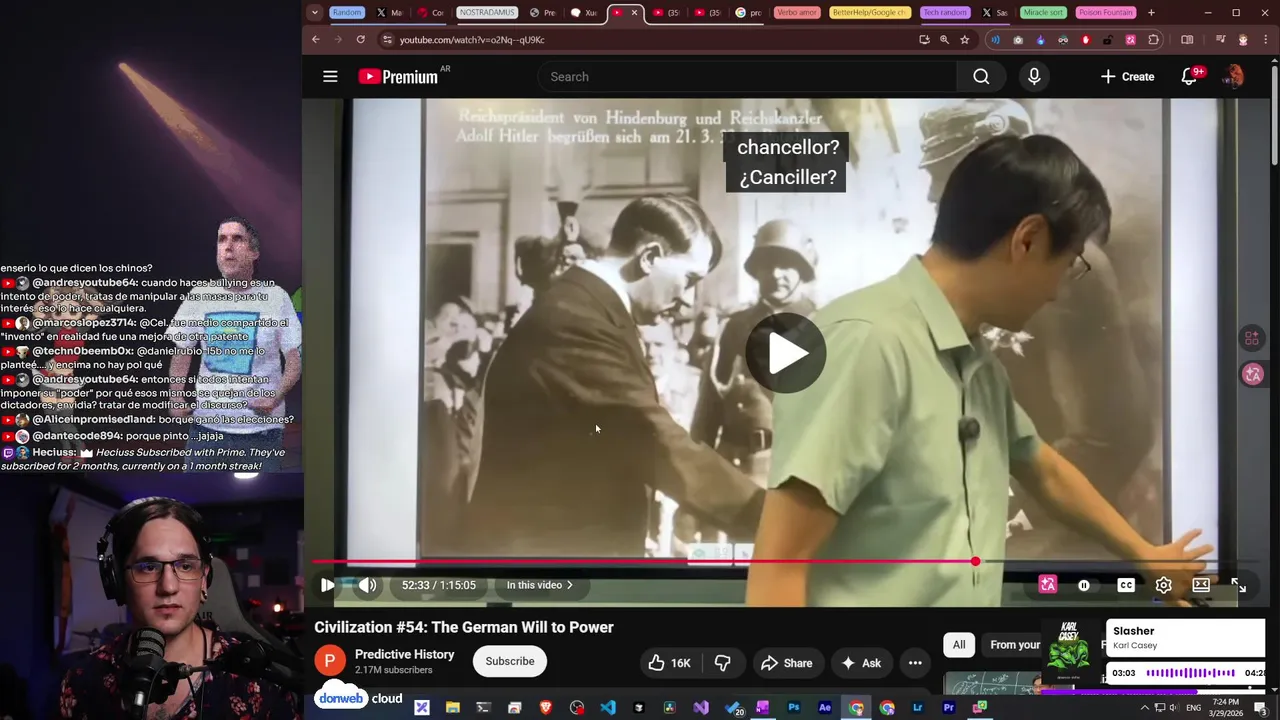Open the 'Random' tab group
This screenshot has width=1280, height=720.
[x=347, y=13]
